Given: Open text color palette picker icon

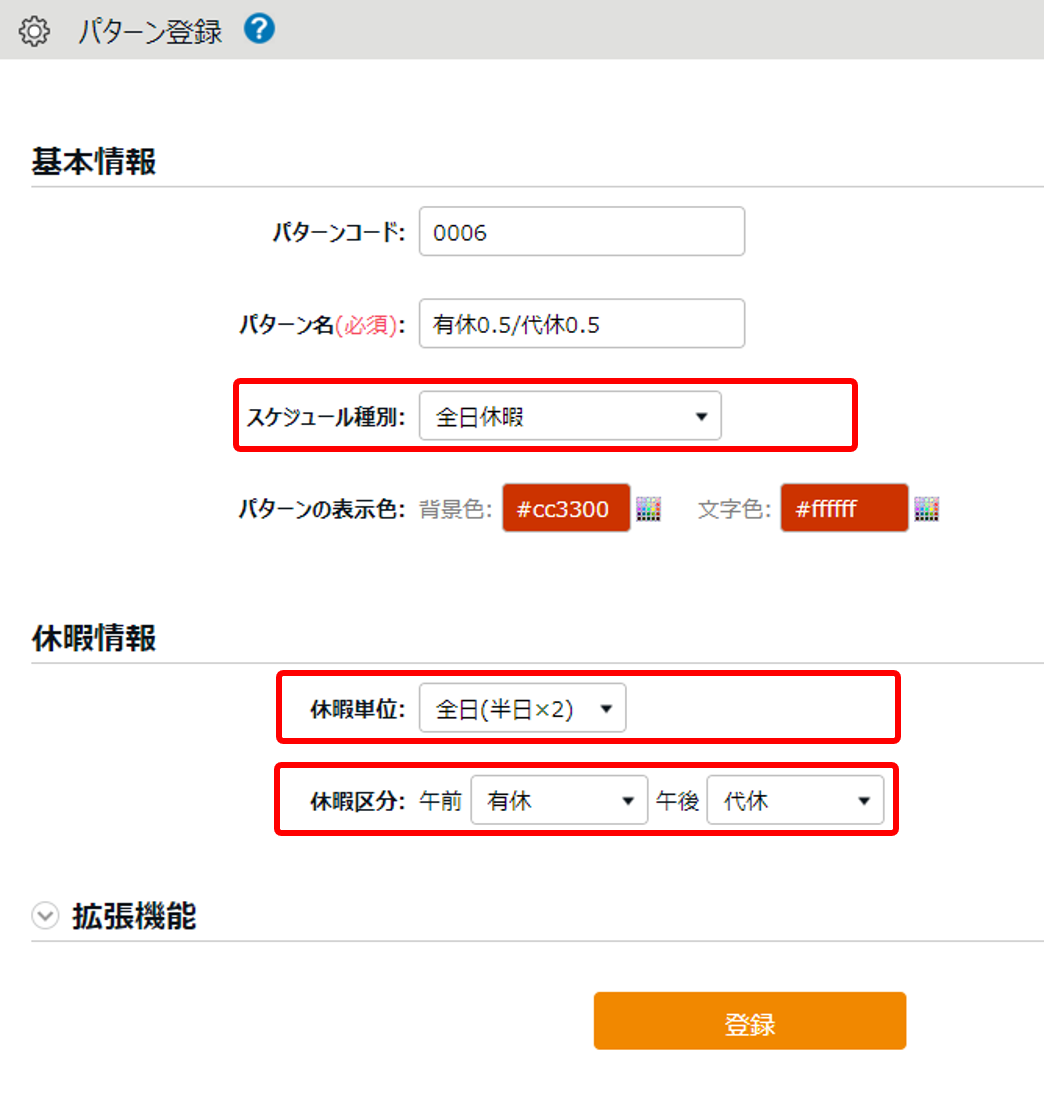Looking at the screenshot, I should pyautogui.click(x=926, y=508).
